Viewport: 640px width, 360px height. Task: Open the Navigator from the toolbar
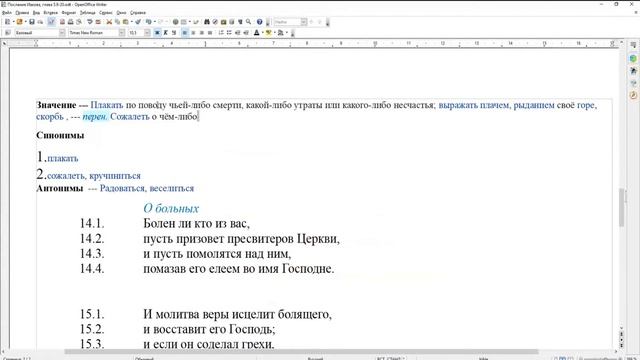click(215, 22)
